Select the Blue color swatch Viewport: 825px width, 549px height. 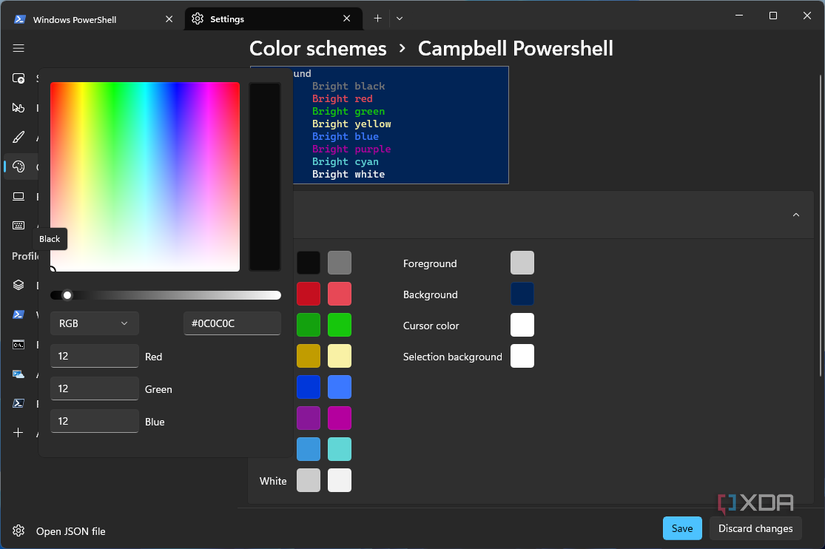pos(308,387)
